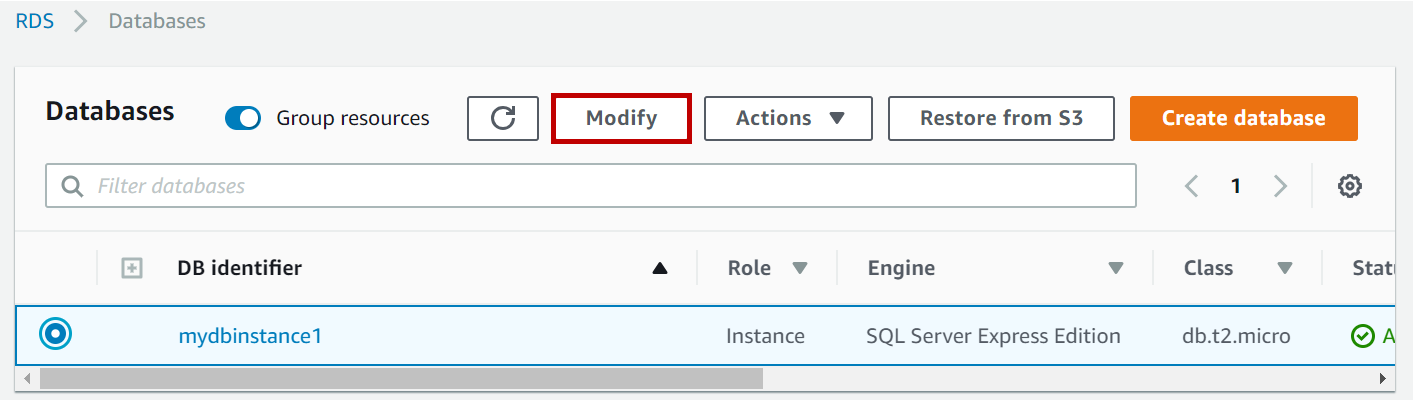Click the Create database button
Image resolution: width=1419 pixels, height=404 pixels.
pyautogui.click(x=1243, y=118)
